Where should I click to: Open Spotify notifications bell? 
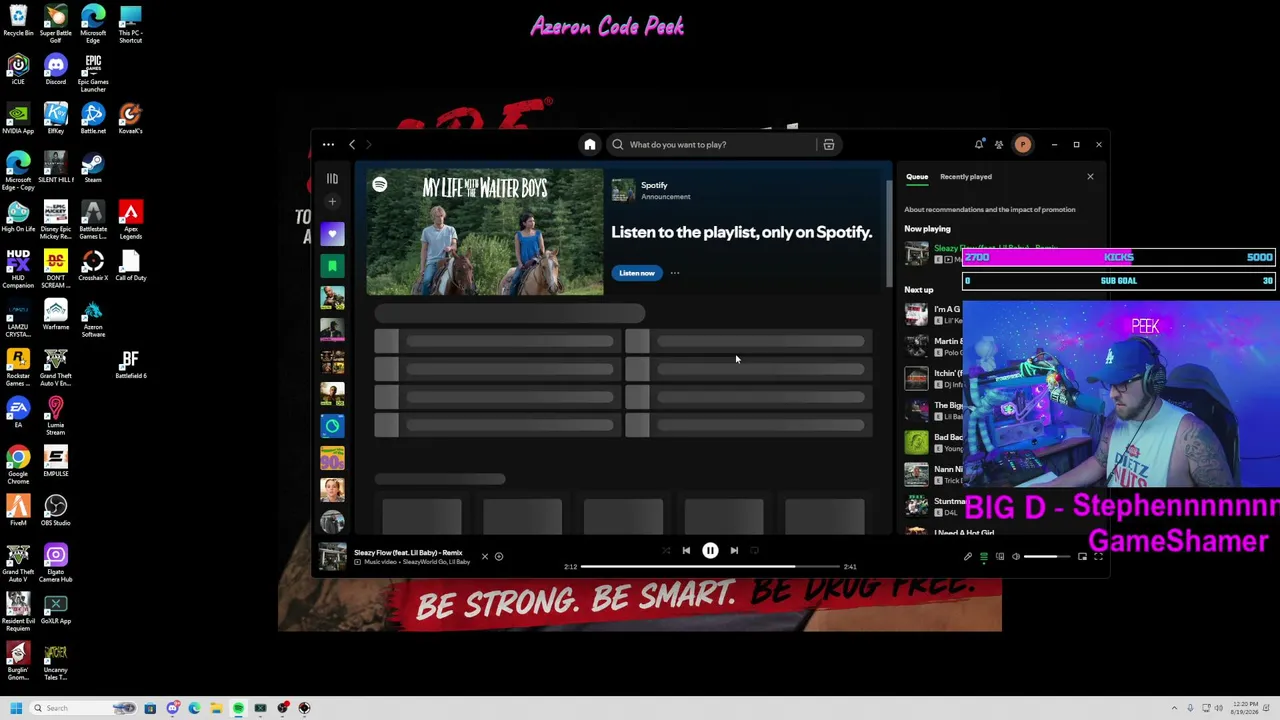click(x=979, y=145)
